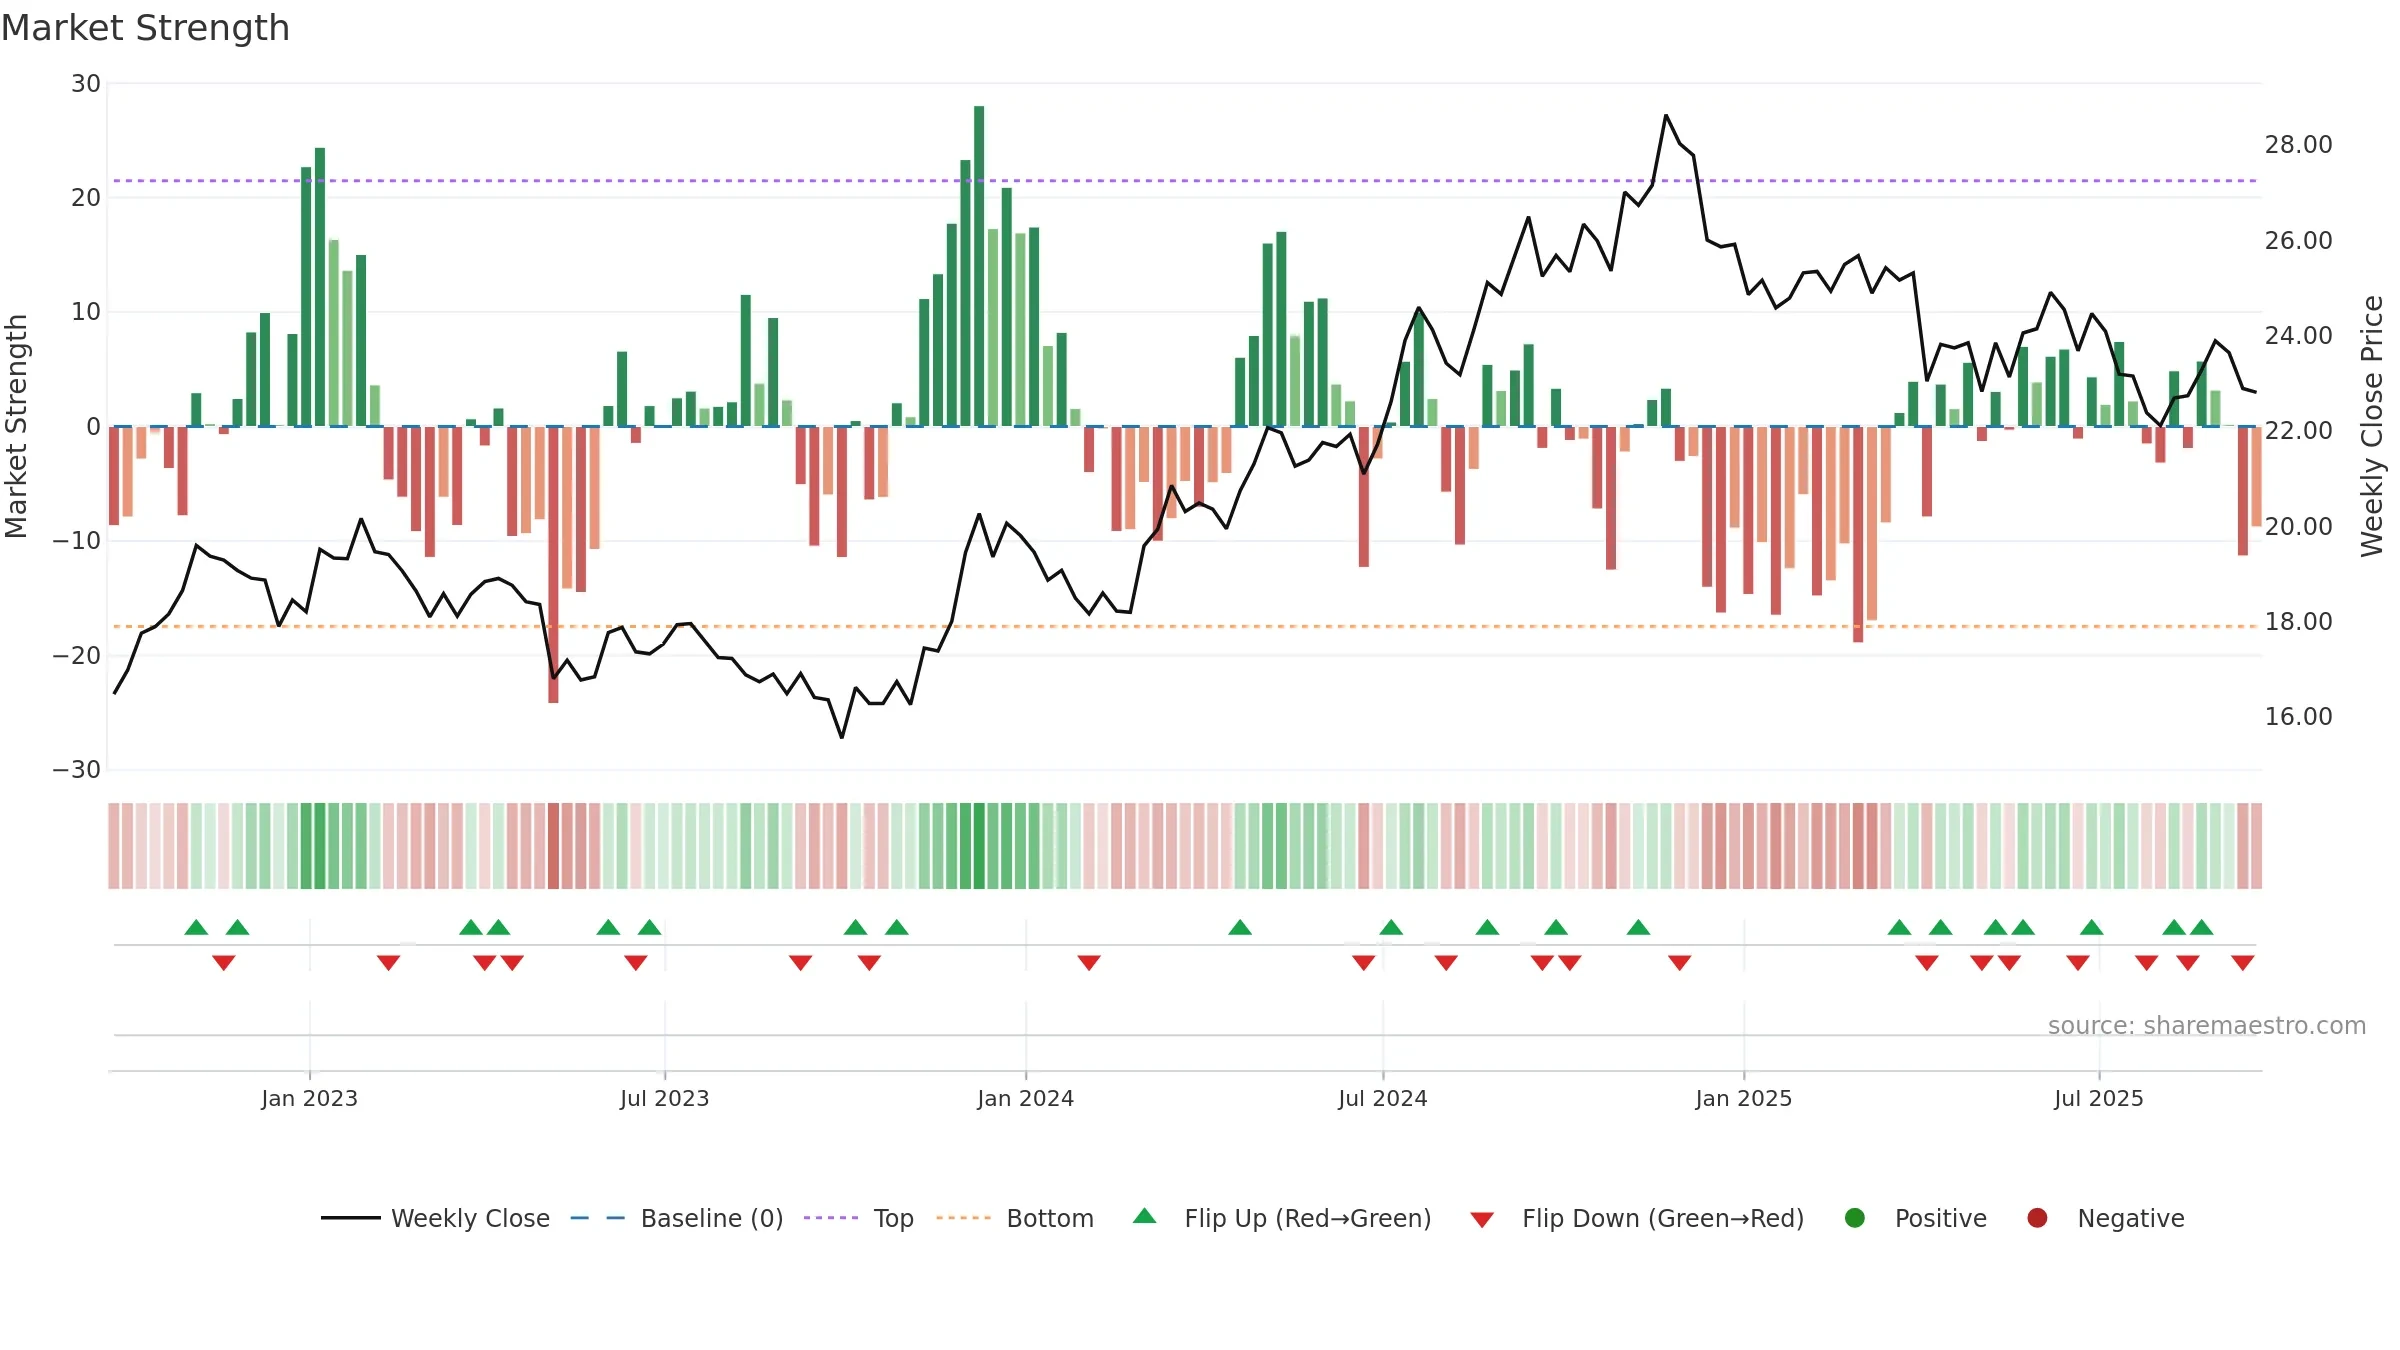The height and width of the screenshot is (1350, 2400).
Task: Toggle the Top legend entry
Action: (858, 1218)
